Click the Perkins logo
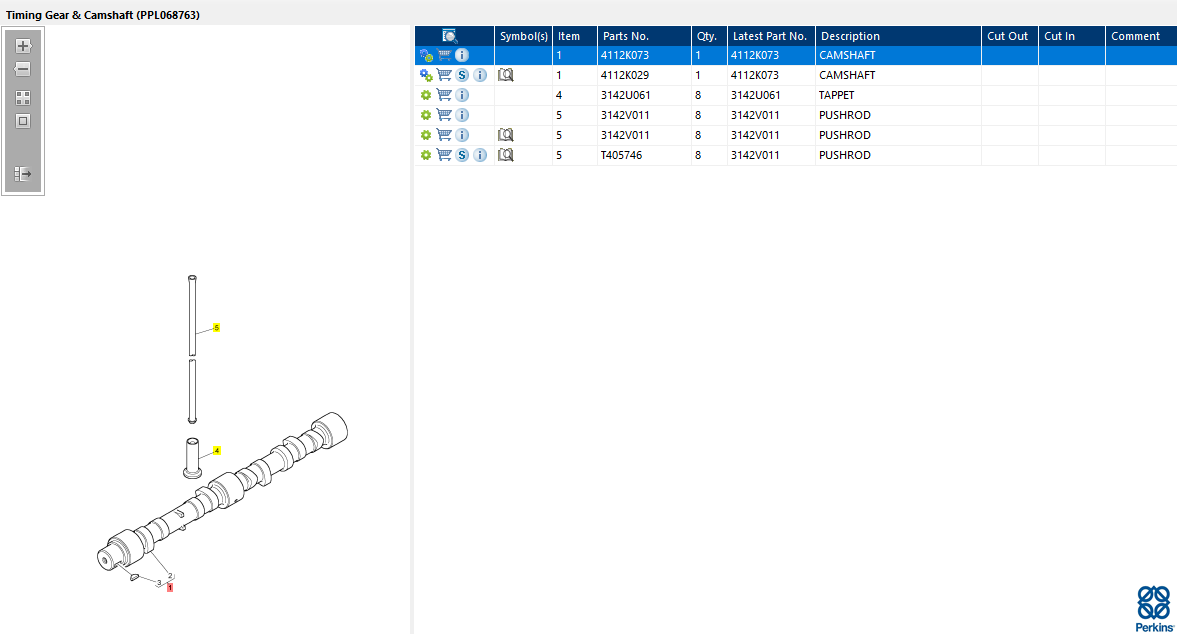 tap(1154, 608)
